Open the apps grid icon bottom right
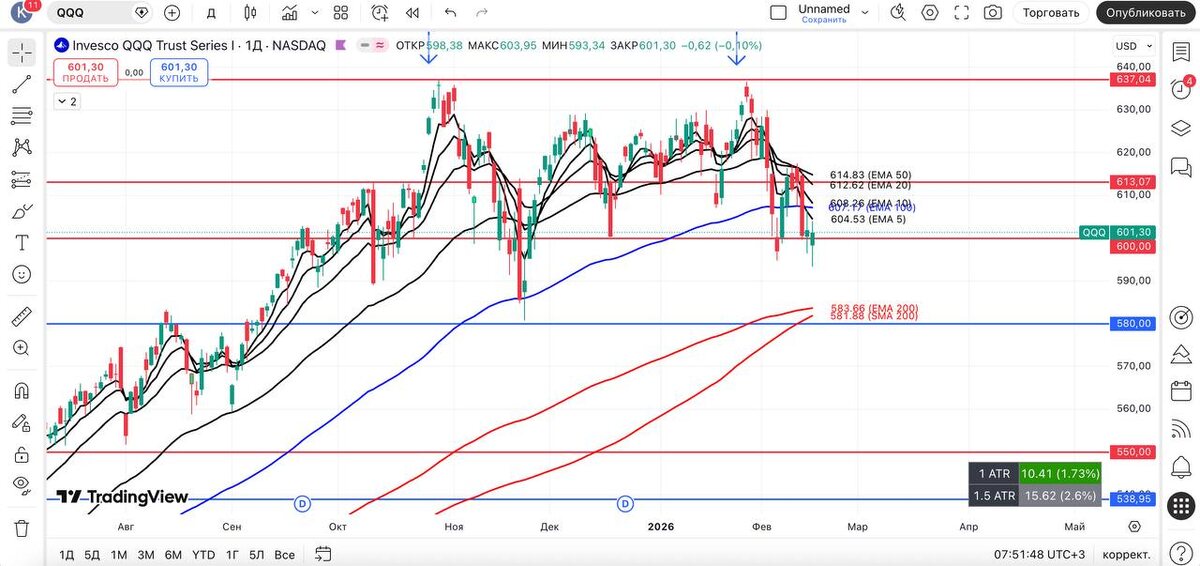This screenshot has width=1200, height=566. (x=1180, y=506)
